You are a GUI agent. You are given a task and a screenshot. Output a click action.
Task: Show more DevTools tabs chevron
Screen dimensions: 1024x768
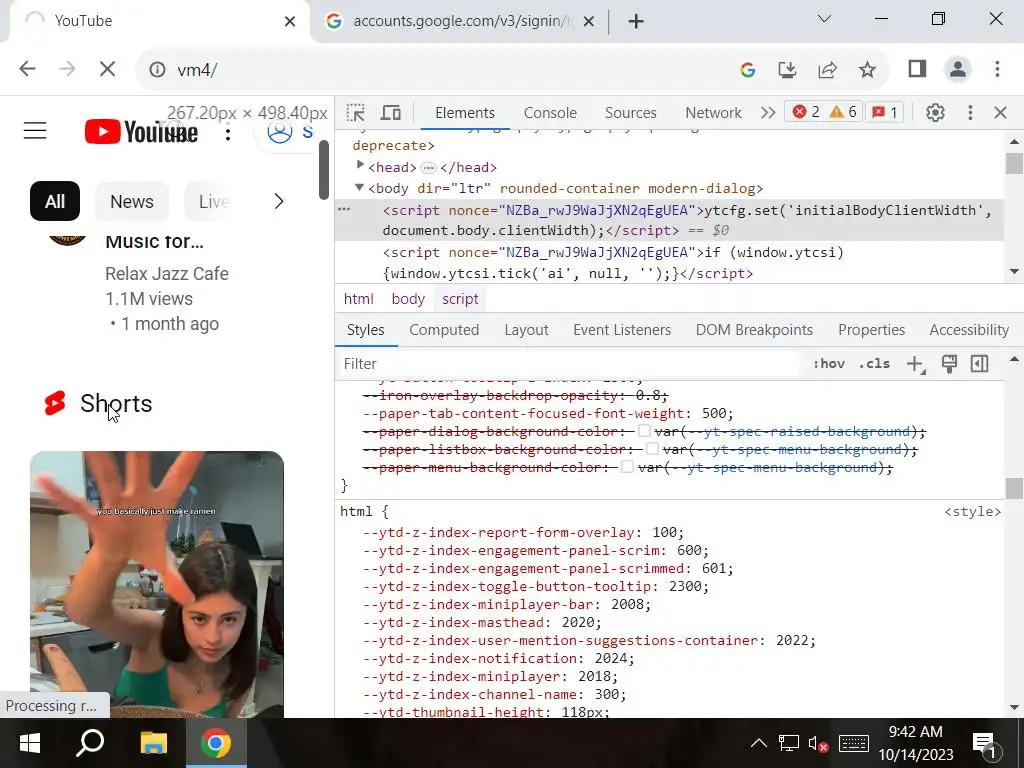click(767, 113)
